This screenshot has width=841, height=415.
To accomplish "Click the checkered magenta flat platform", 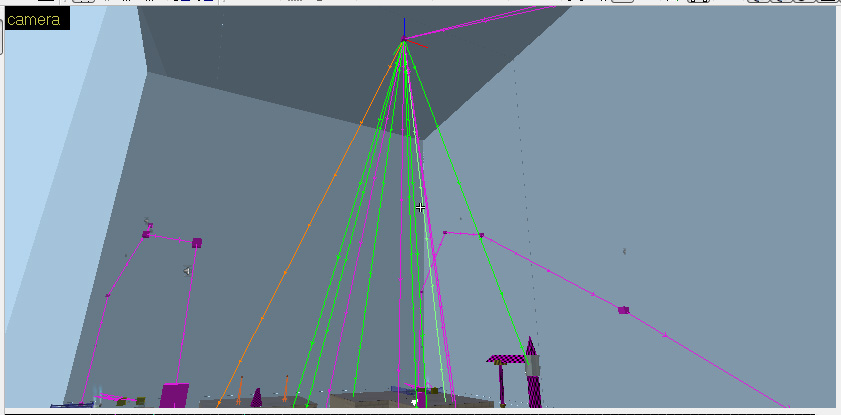I will coord(506,358).
